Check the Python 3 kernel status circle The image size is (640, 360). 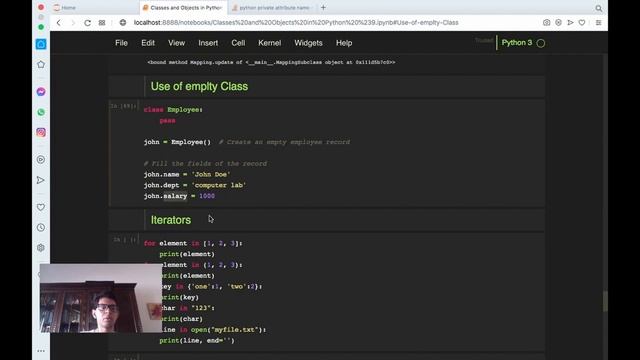[x=541, y=43]
